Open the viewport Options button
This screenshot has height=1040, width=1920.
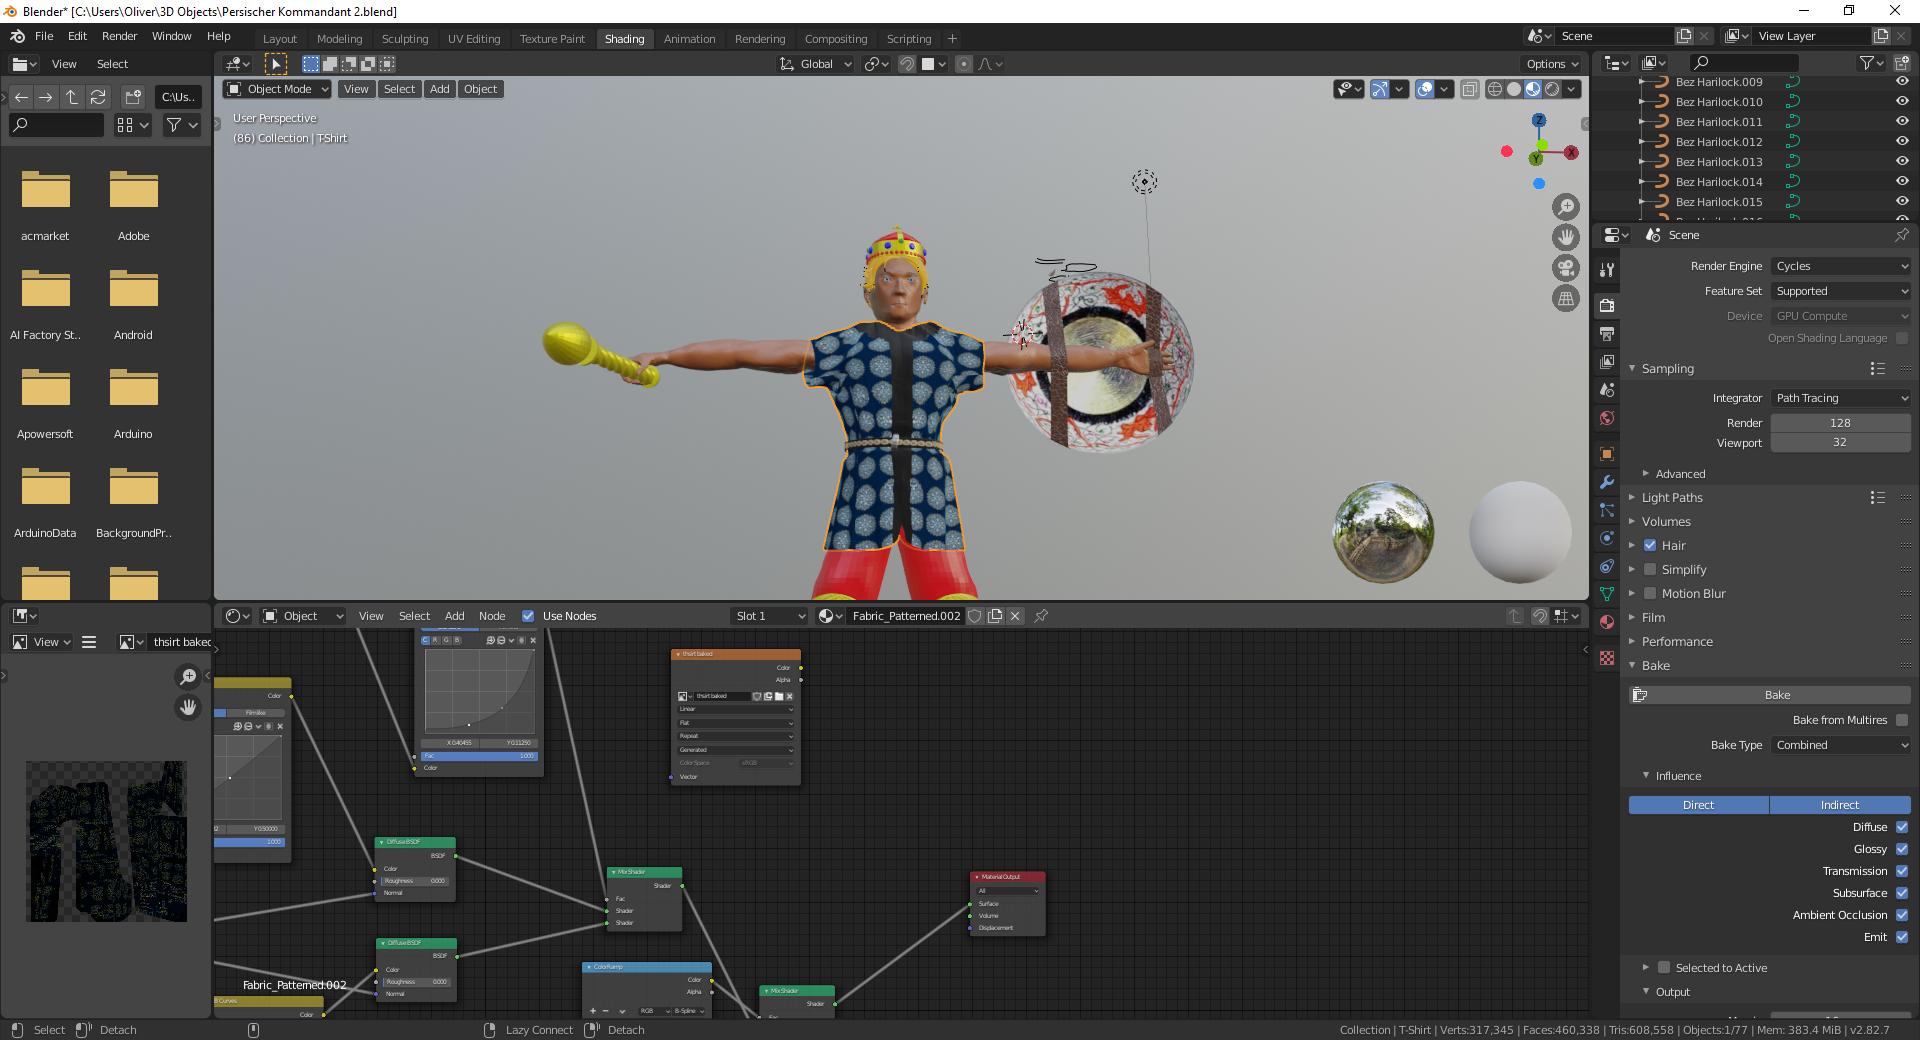1551,64
